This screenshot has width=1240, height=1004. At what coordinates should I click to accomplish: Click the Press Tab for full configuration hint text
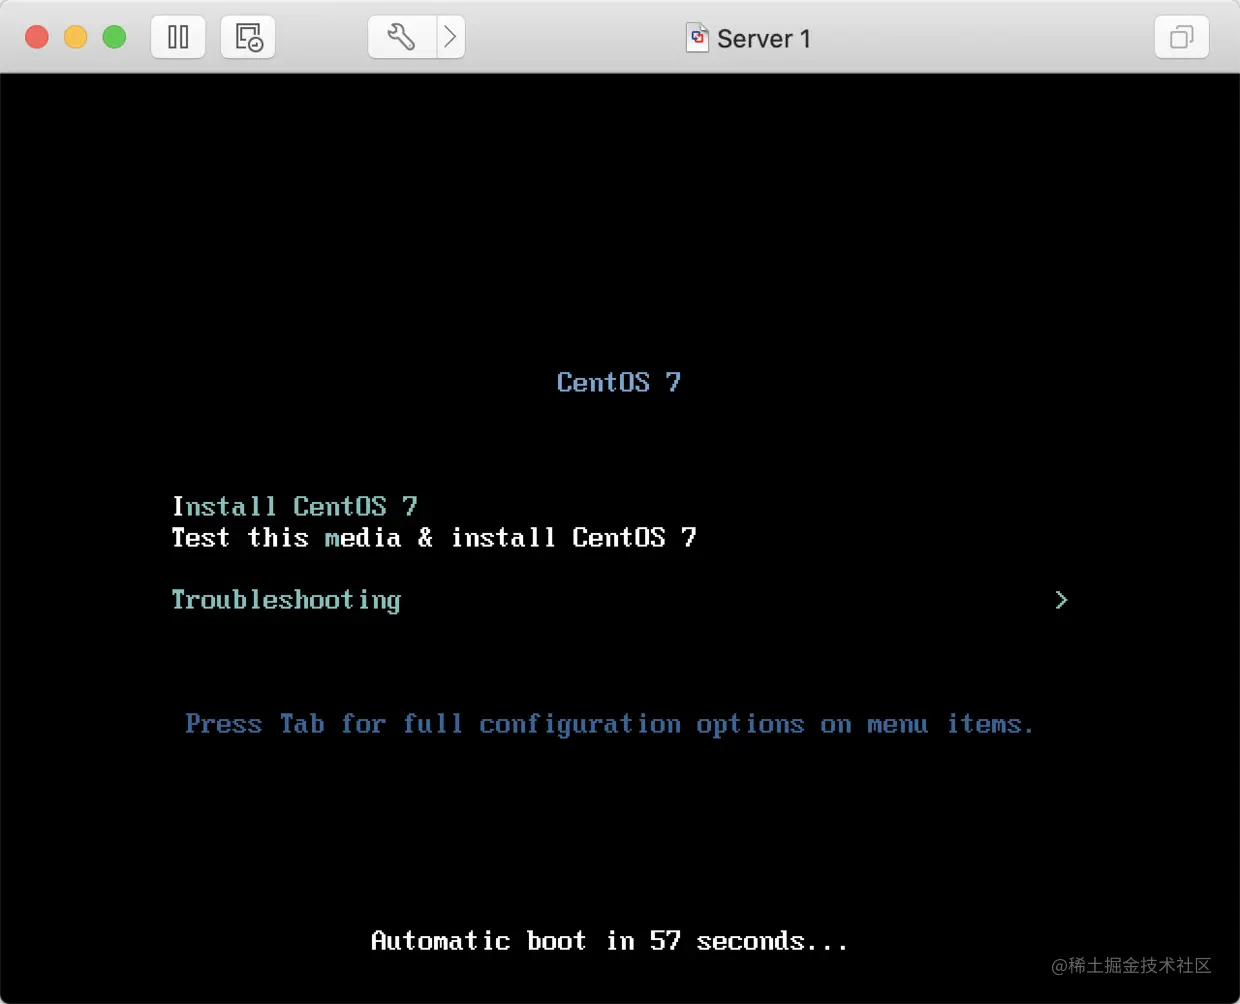click(x=609, y=724)
